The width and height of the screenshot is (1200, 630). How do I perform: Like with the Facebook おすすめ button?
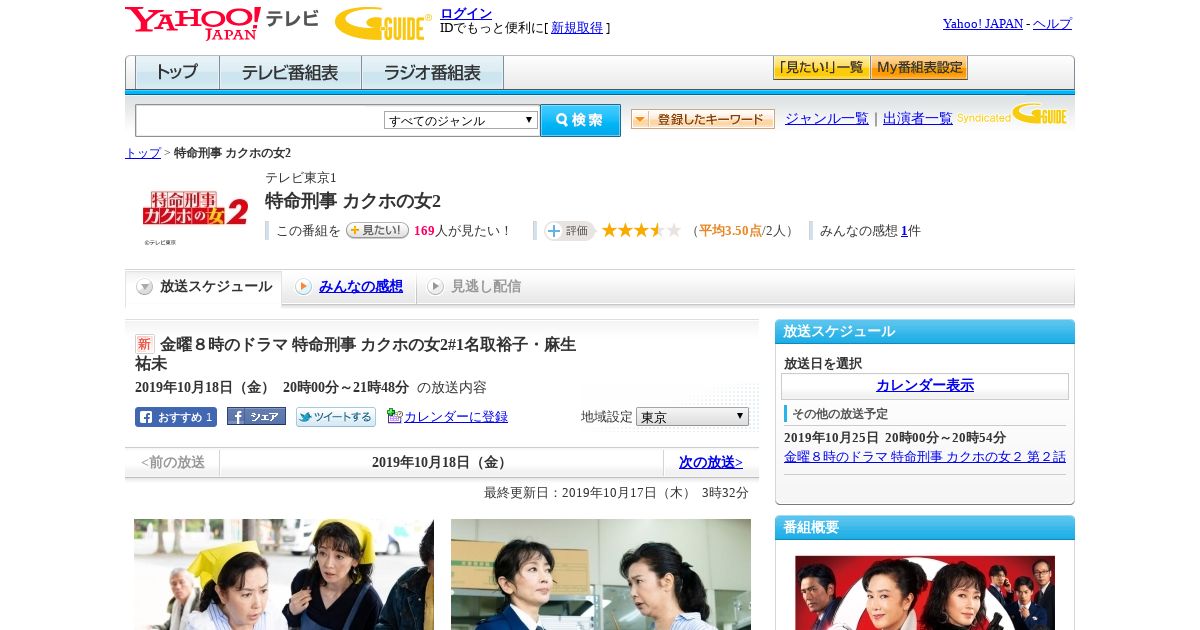tap(176, 417)
